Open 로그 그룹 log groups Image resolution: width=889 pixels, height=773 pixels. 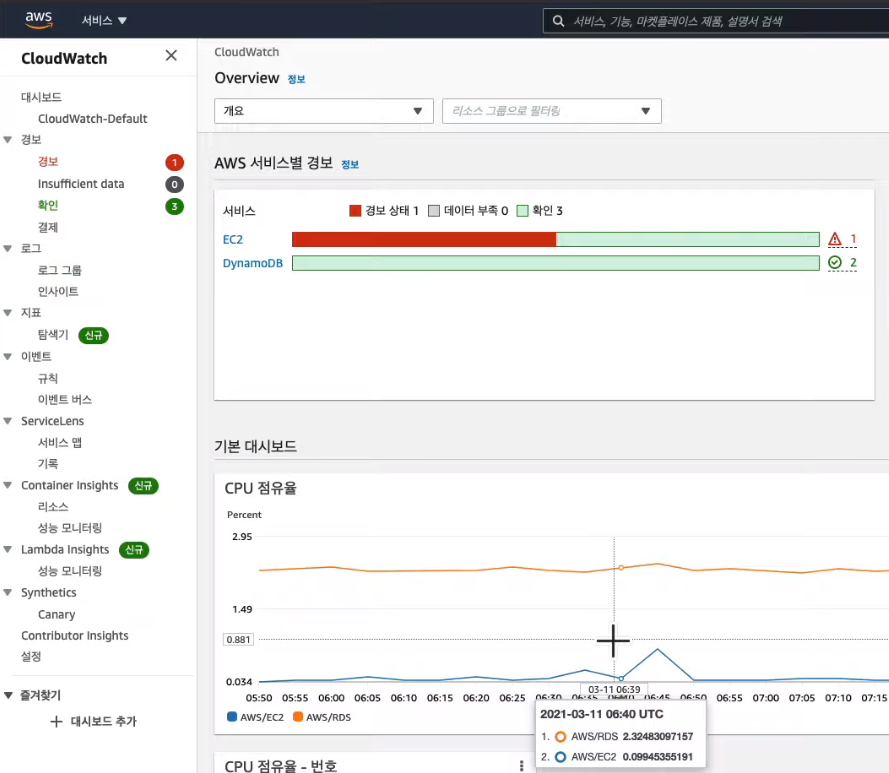pyautogui.click(x=60, y=270)
